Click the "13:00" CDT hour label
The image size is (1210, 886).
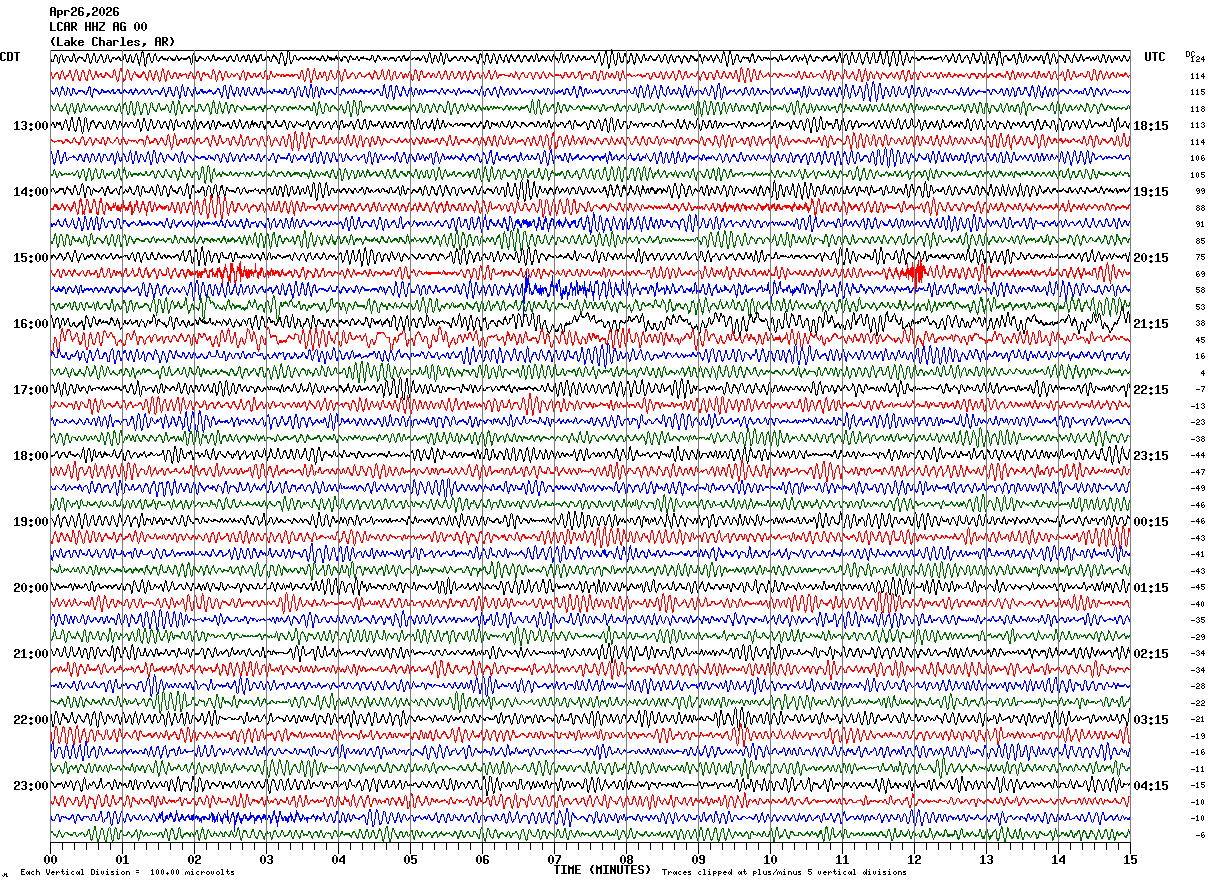30,126
